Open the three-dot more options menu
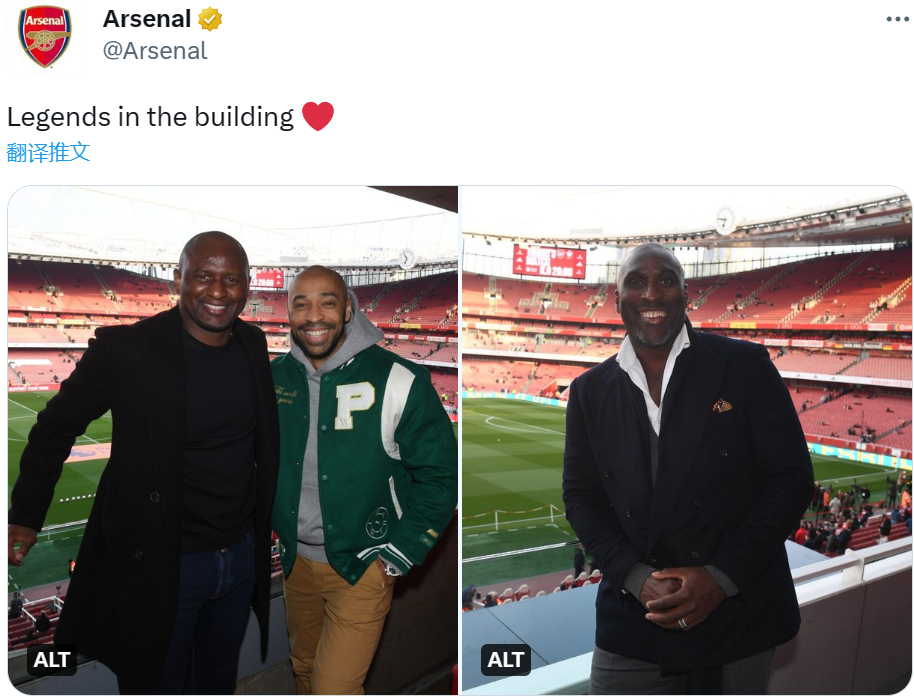This screenshot has width=914, height=699. (897, 19)
